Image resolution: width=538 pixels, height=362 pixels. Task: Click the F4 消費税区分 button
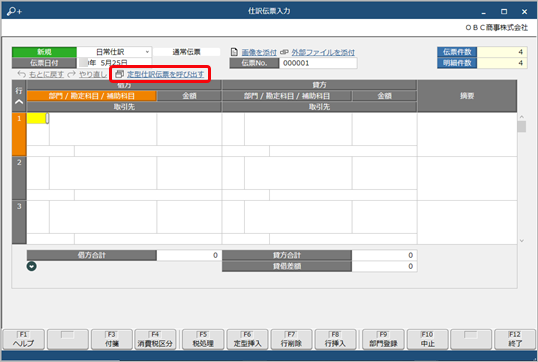tap(155, 339)
